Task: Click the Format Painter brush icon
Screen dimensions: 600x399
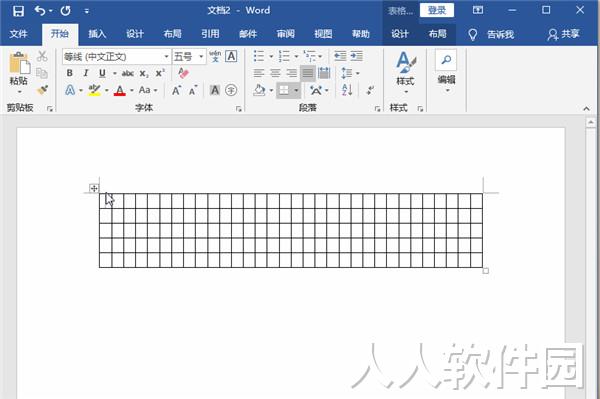Action: (42, 90)
